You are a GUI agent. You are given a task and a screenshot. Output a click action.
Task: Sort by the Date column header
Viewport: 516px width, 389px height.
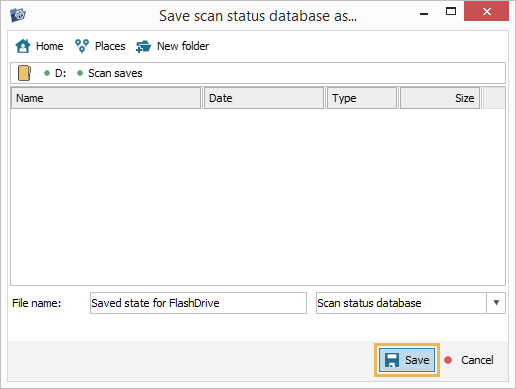tap(264, 98)
